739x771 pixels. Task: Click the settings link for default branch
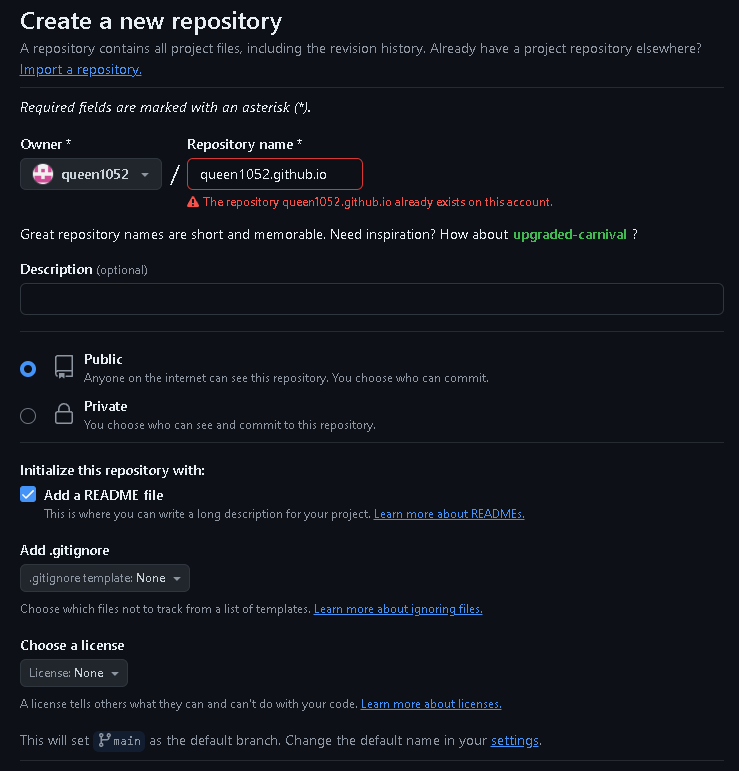tap(514, 741)
